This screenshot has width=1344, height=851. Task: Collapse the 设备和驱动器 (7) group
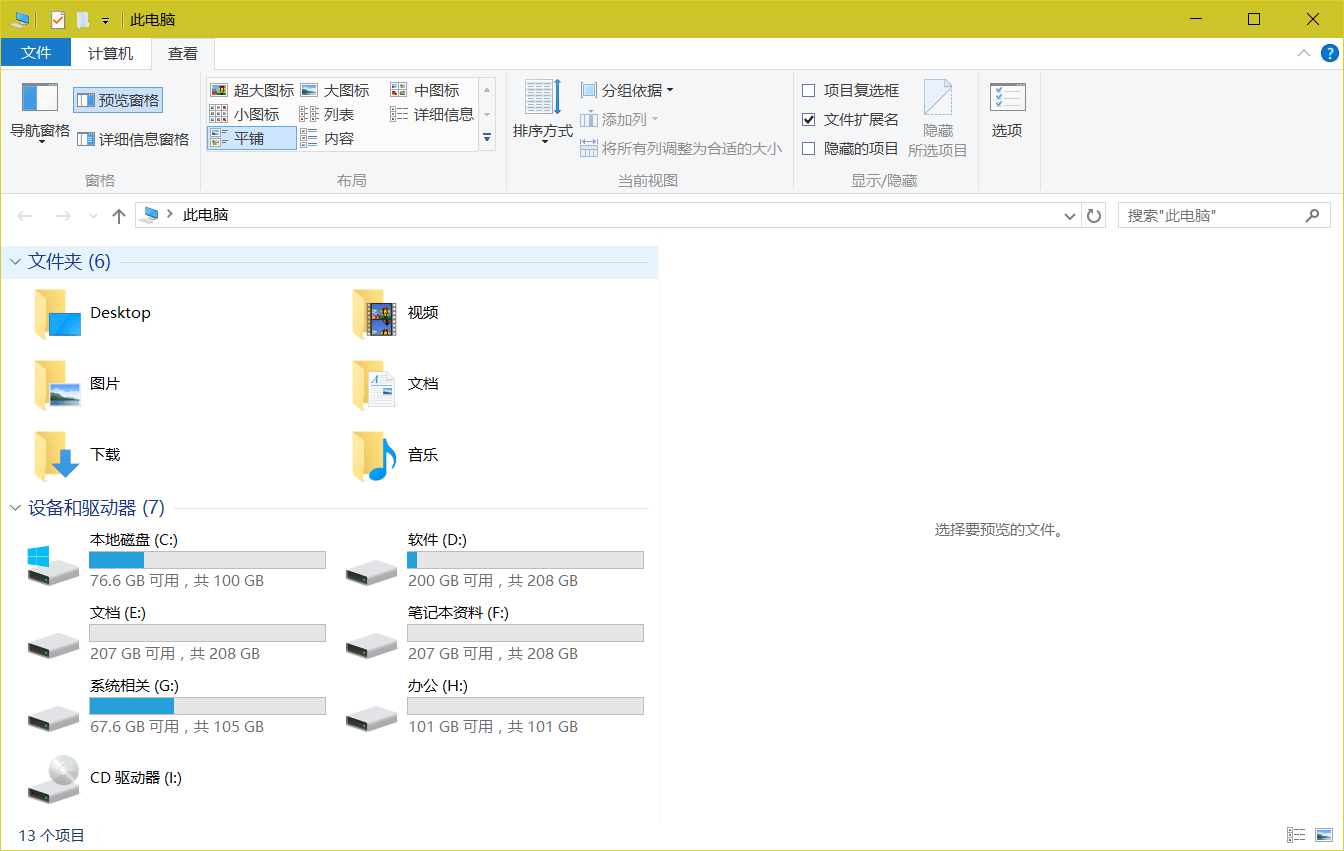[x=15, y=508]
